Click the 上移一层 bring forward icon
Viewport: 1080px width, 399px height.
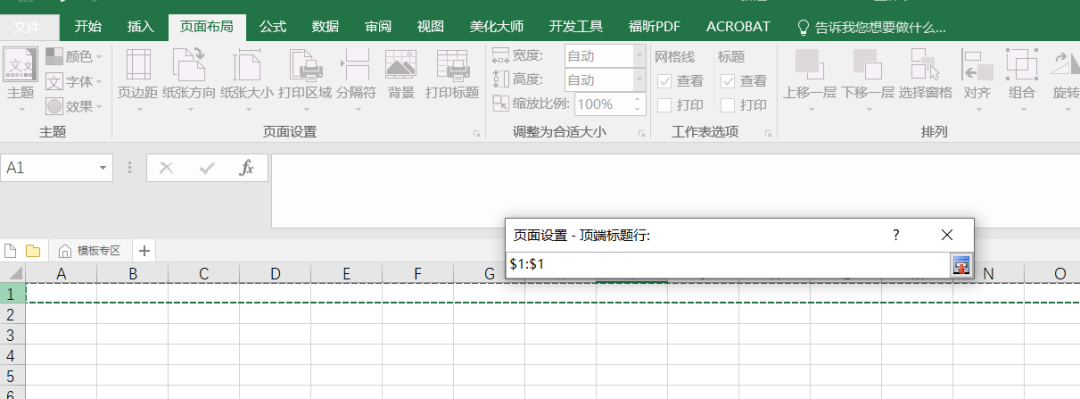(809, 64)
